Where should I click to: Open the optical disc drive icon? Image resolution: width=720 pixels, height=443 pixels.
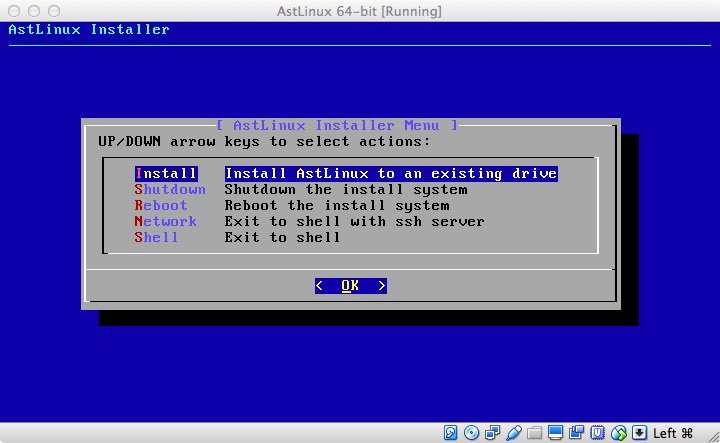coord(472,432)
